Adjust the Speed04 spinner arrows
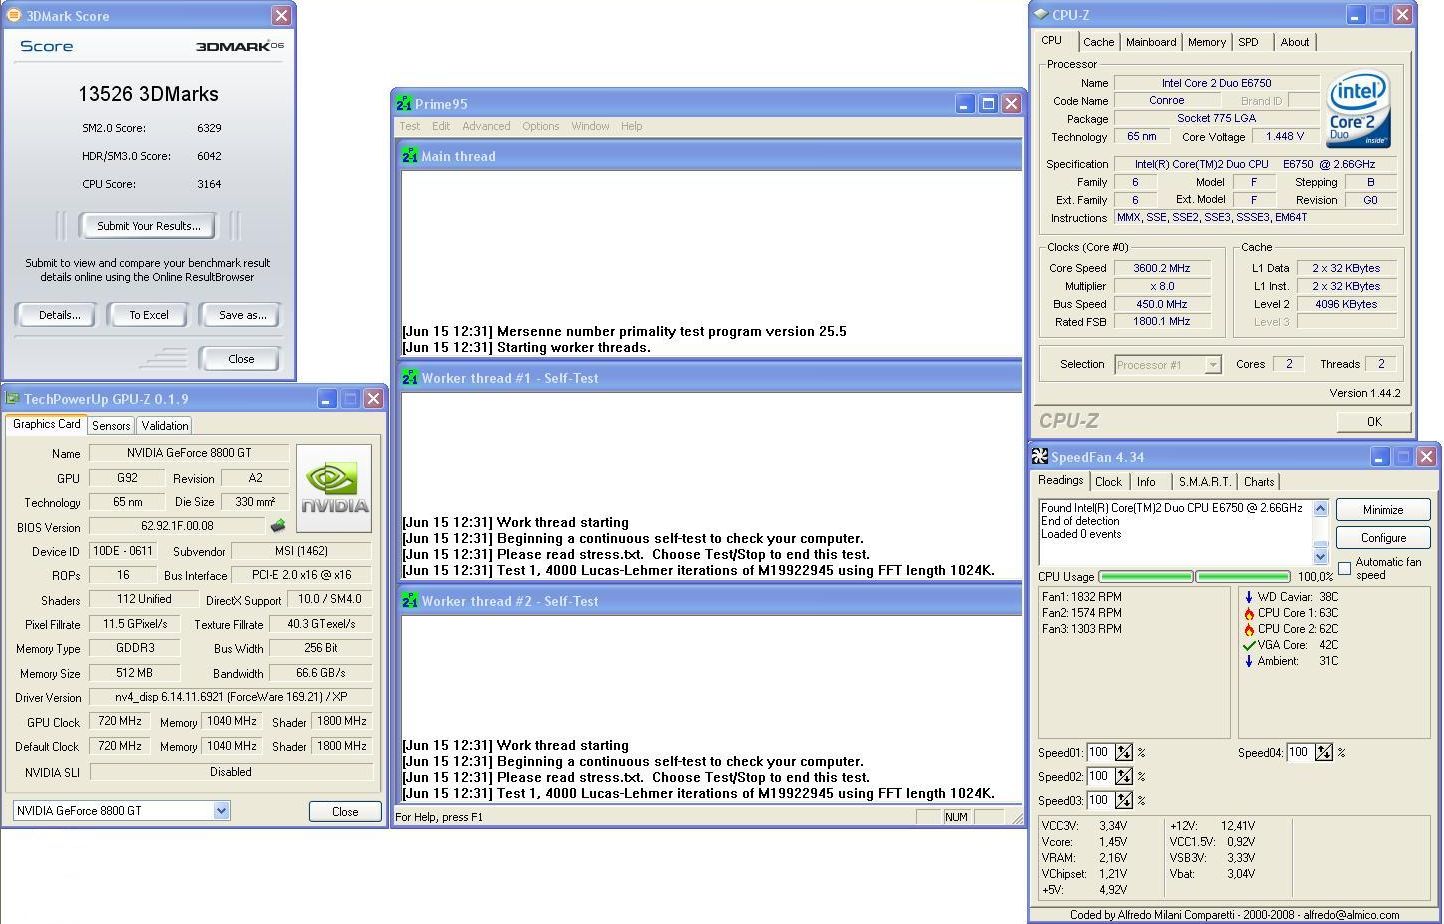 pyautogui.click(x=1324, y=752)
